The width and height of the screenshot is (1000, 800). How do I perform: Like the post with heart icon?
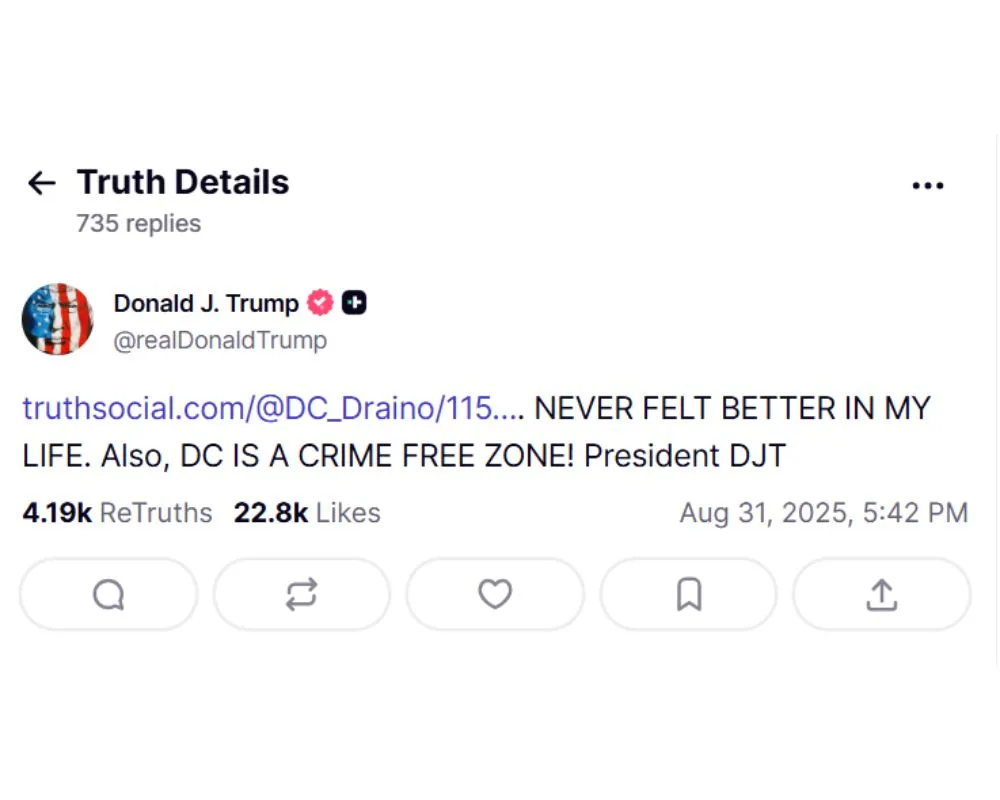pyautogui.click(x=494, y=595)
